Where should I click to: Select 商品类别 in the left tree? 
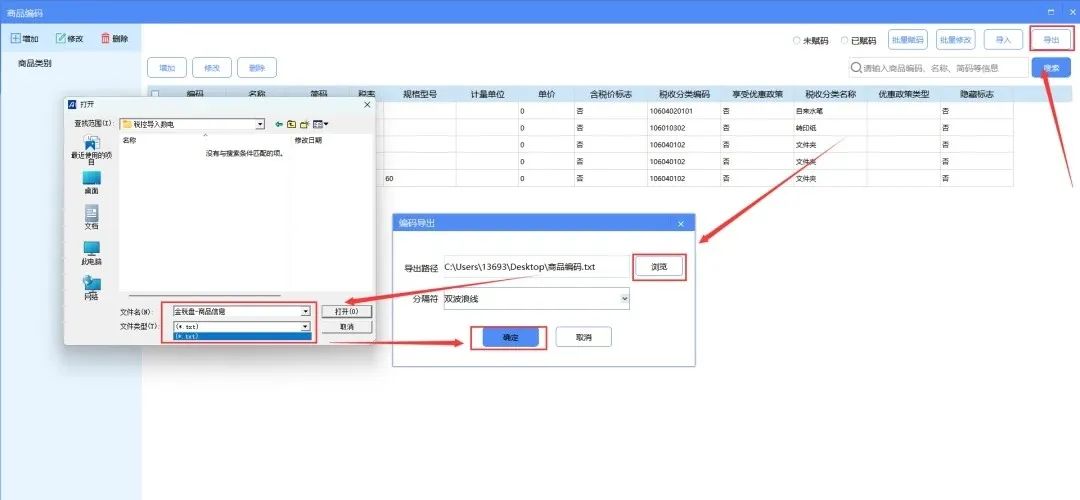[35, 63]
